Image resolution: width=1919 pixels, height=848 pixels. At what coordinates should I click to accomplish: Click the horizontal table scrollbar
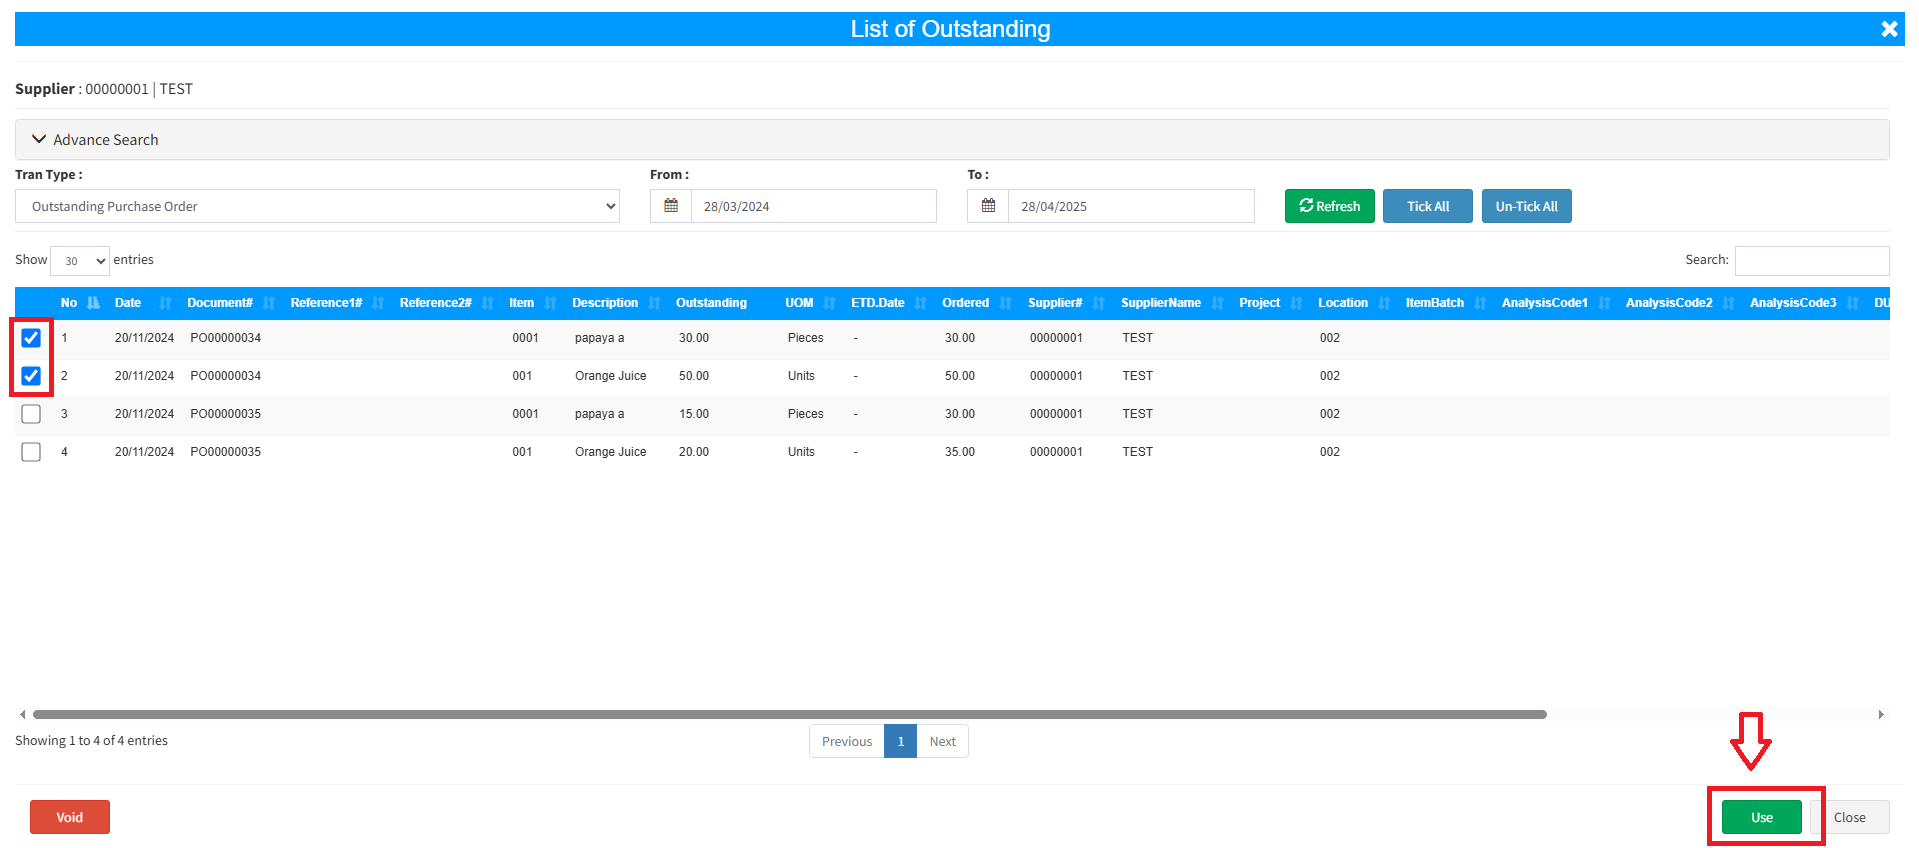pyautogui.click(x=789, y=714)
